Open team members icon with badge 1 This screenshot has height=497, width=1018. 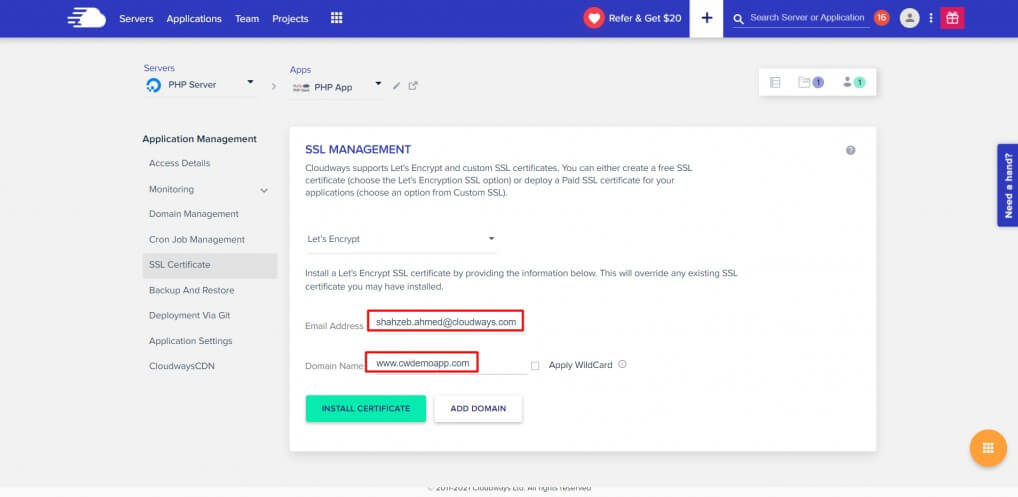pos(854,82)
